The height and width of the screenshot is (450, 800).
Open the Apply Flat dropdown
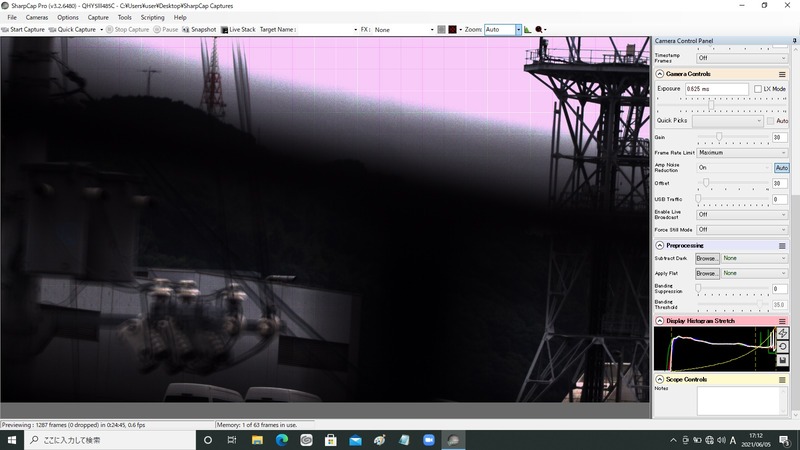pos(755,273)
